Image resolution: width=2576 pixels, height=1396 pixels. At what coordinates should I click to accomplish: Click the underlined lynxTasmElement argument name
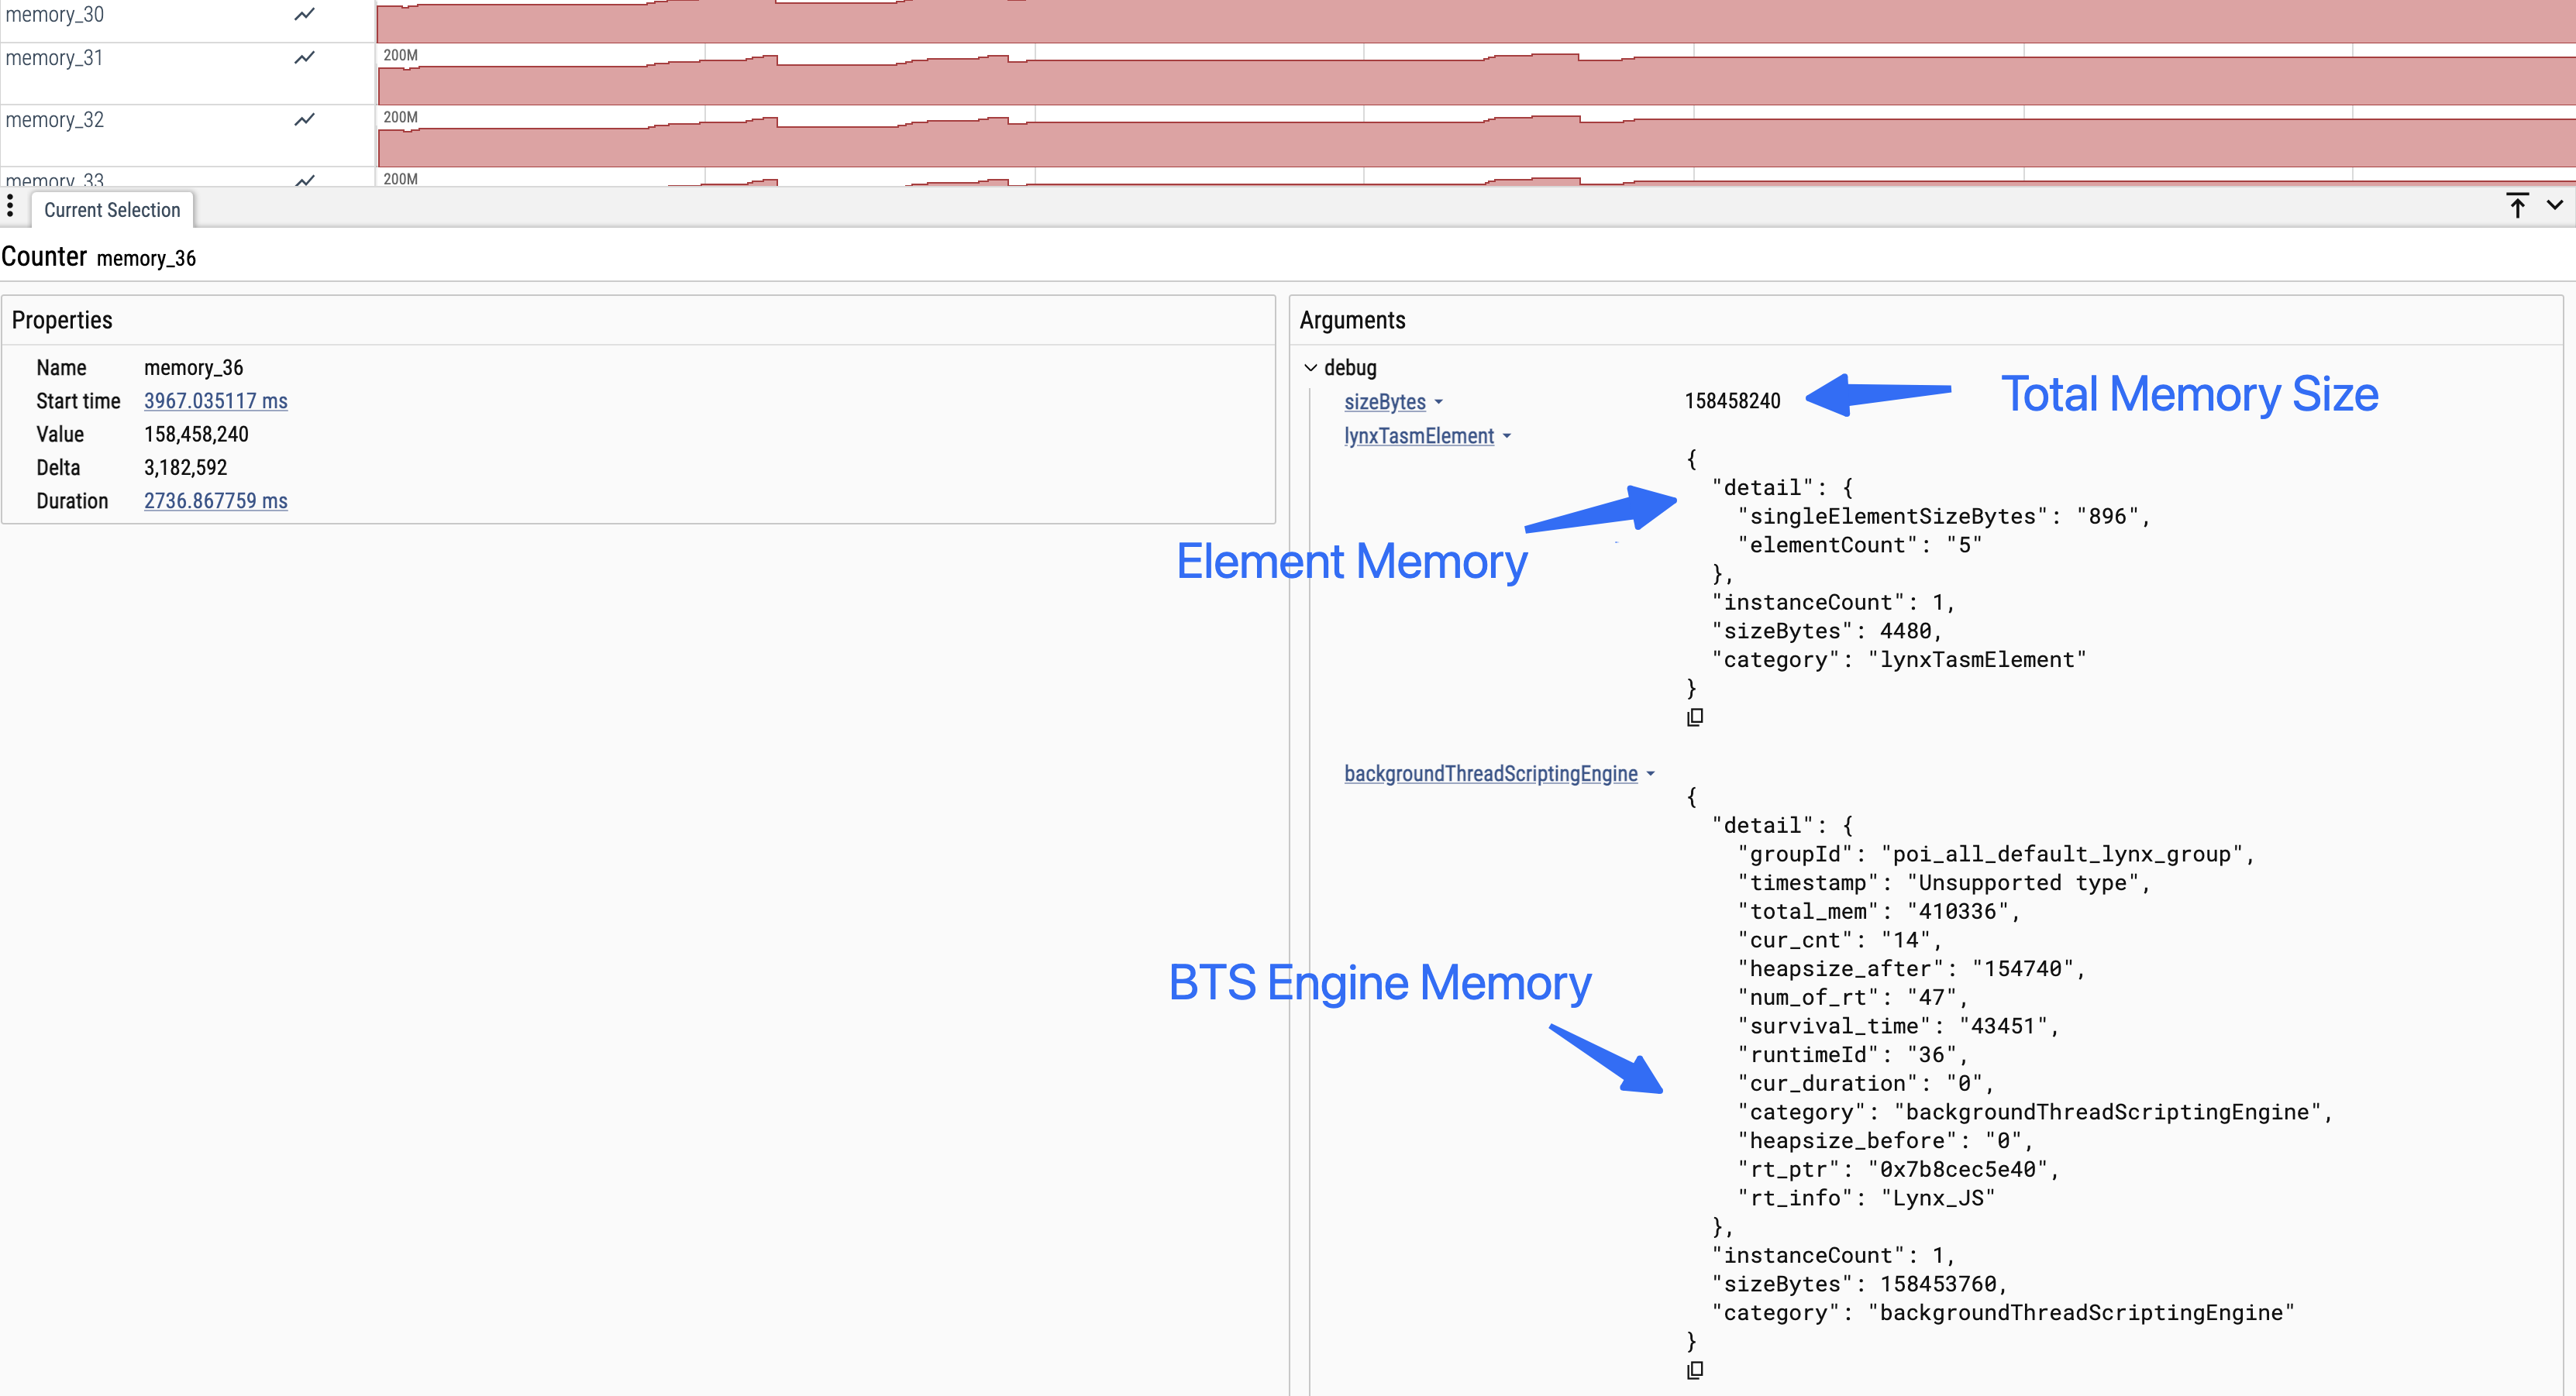coord(1419,436)
